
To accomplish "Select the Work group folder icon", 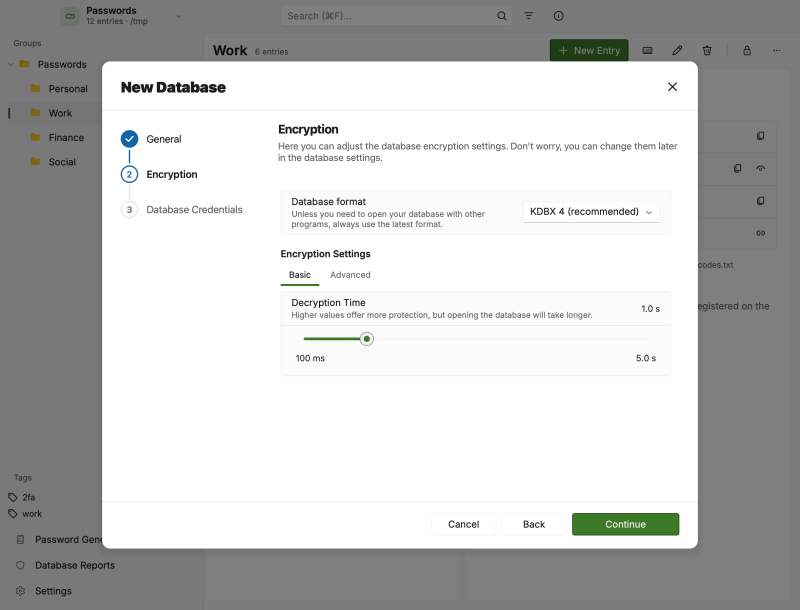I will point(35,113).
